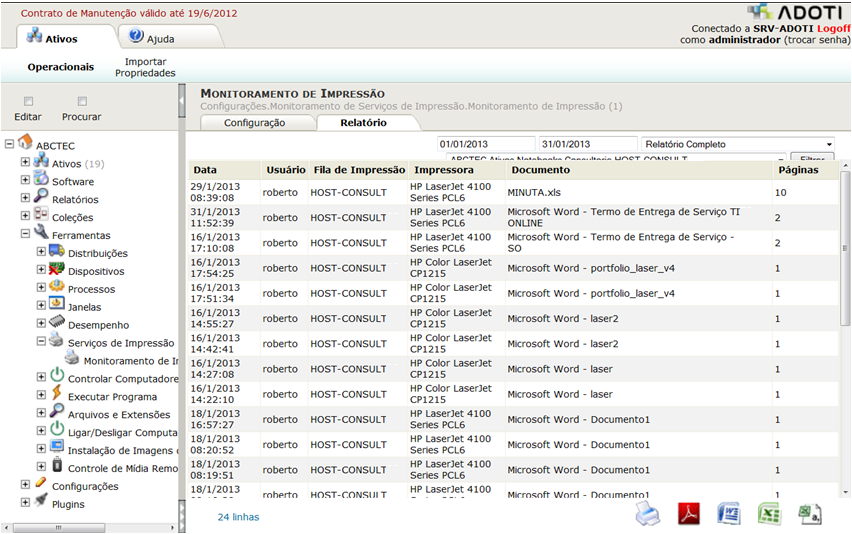Export report to Excel spreadsheet
The width and height of the screenshot is (852, 534).
pyautogui.click(x=769, y=513)
